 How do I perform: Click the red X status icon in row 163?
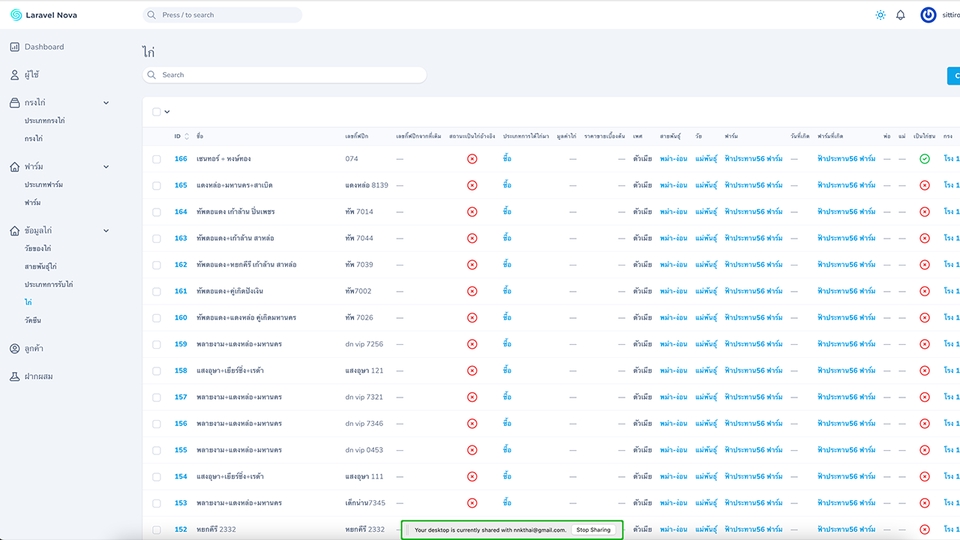point(472,238)
